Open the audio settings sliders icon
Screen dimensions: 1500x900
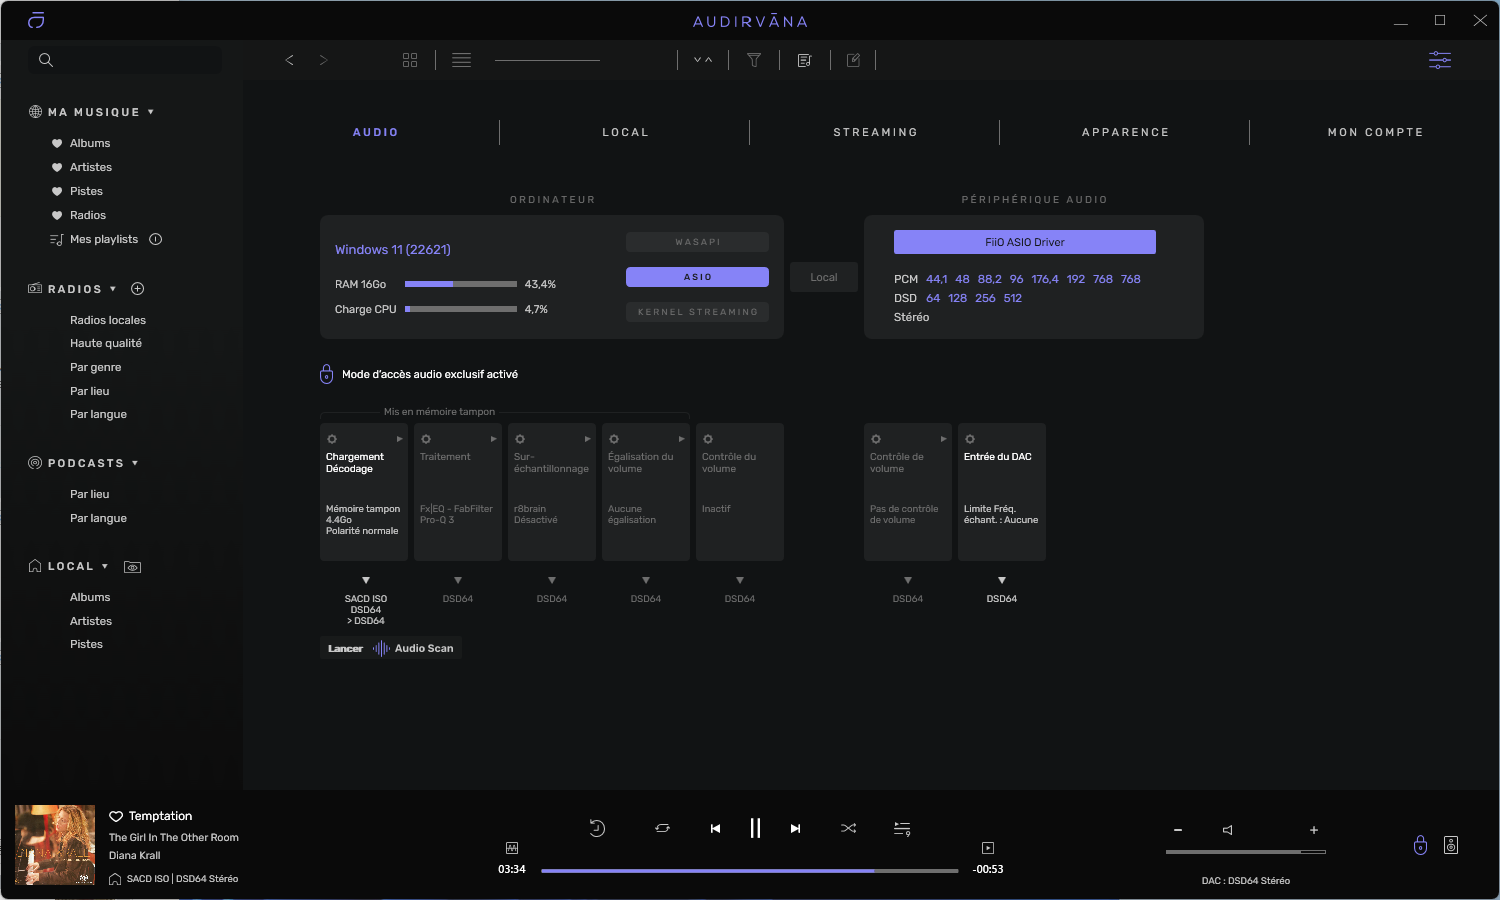(x=1440, y=60)
